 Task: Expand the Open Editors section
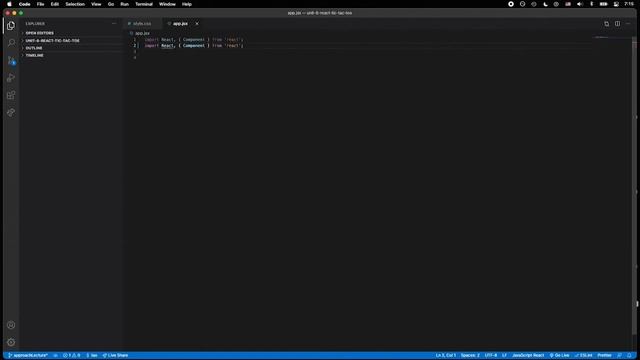pos(40,33)
